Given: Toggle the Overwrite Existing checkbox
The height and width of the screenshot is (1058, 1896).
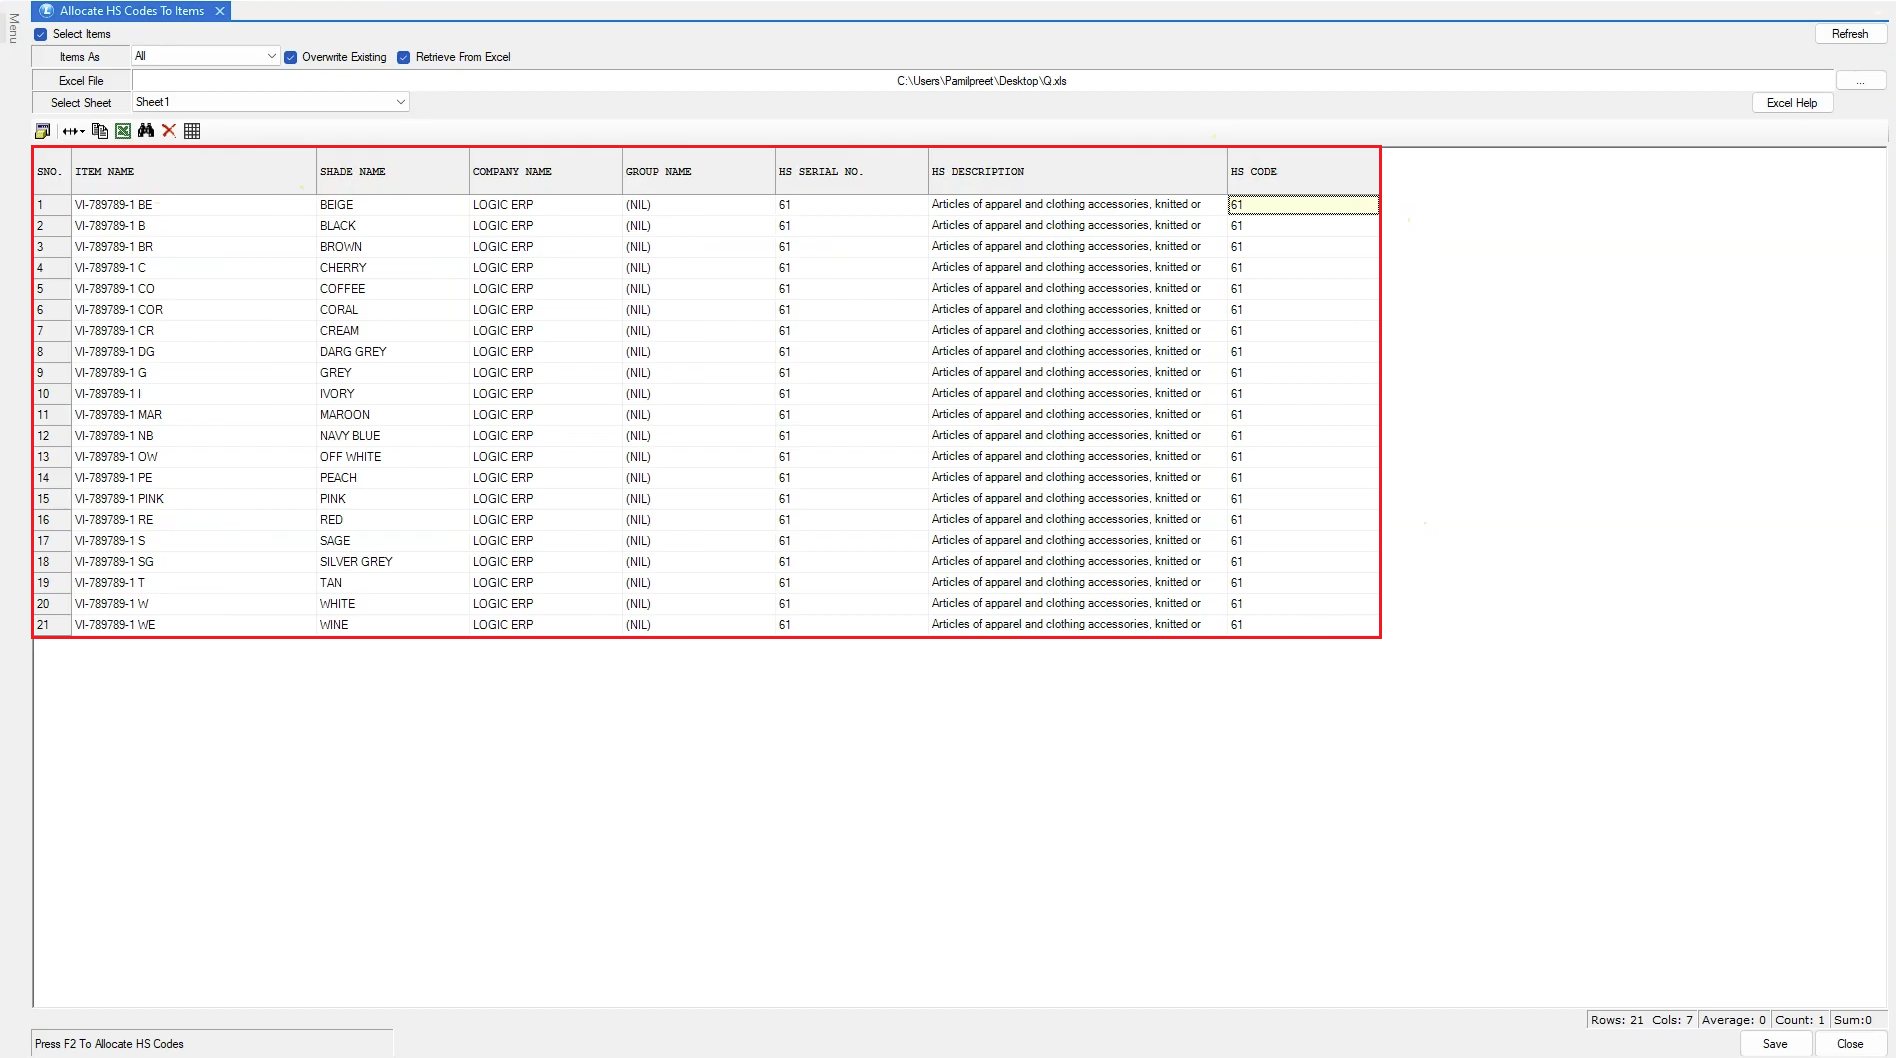Looking at the screenshot, I should point(291,57).
